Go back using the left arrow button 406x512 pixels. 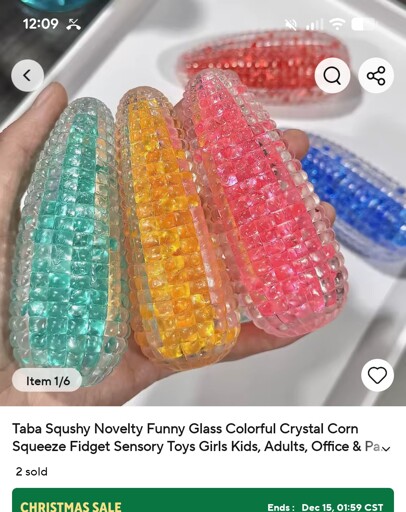pyautogui.click(x=27, y=76)
